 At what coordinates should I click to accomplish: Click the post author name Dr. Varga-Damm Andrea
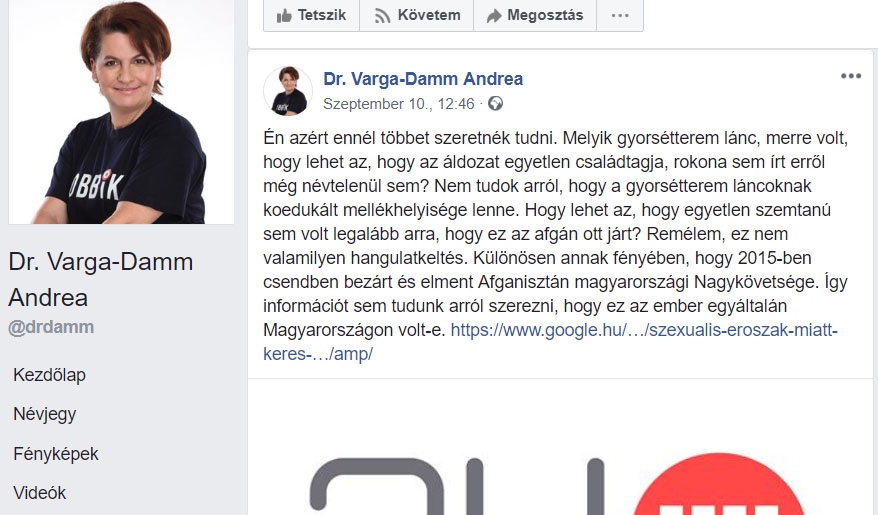pyautogui.click(x=423, y=79)
